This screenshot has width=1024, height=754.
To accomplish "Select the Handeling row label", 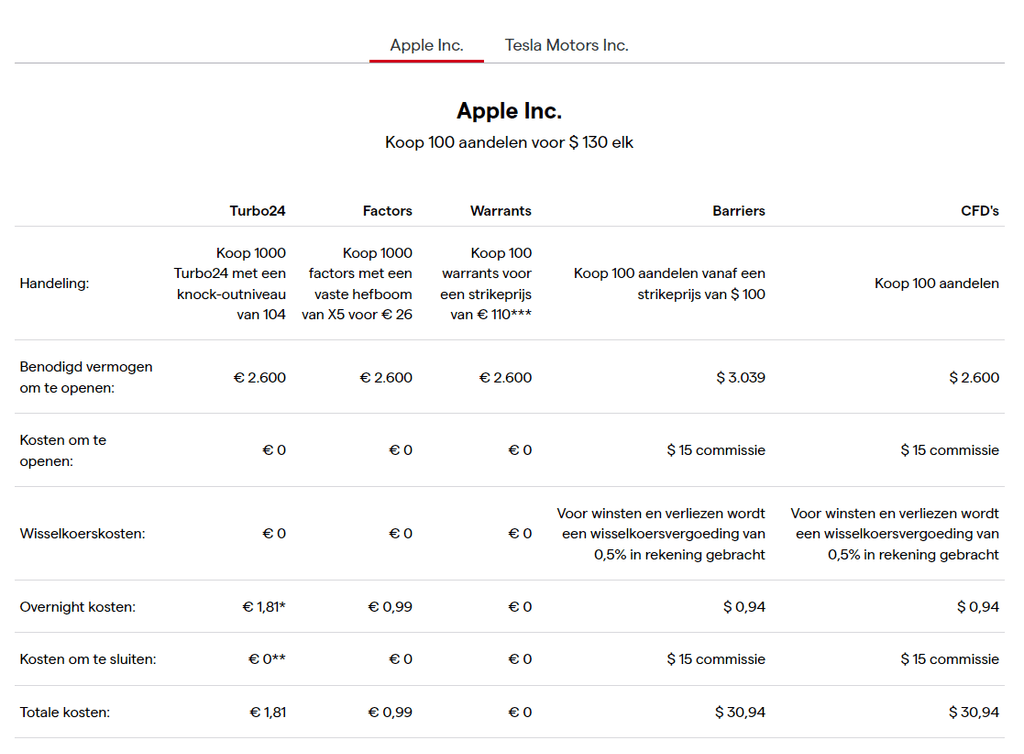I will click(x=54, y=284).
